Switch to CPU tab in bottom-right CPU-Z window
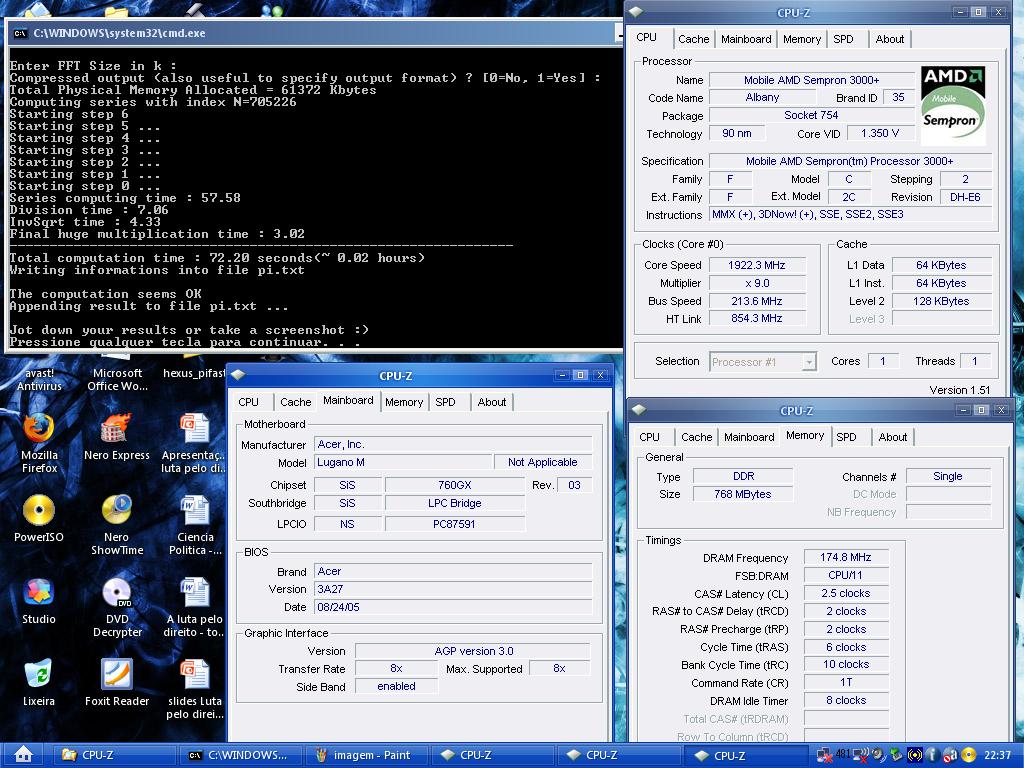 649,437
